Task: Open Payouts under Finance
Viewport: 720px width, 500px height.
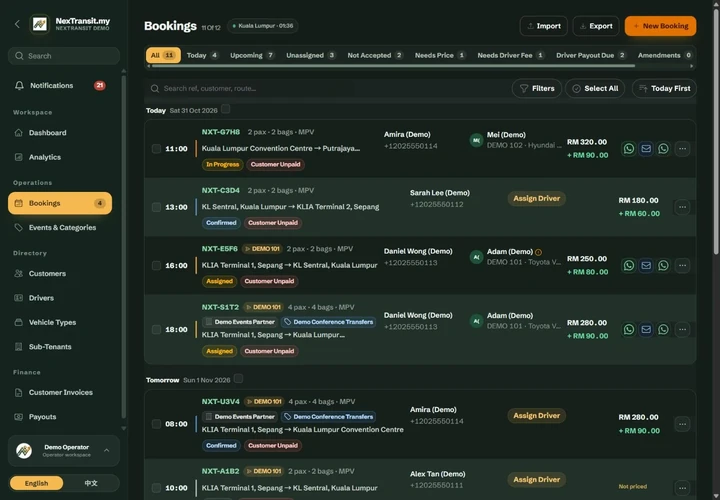Action: coord(60,416)
